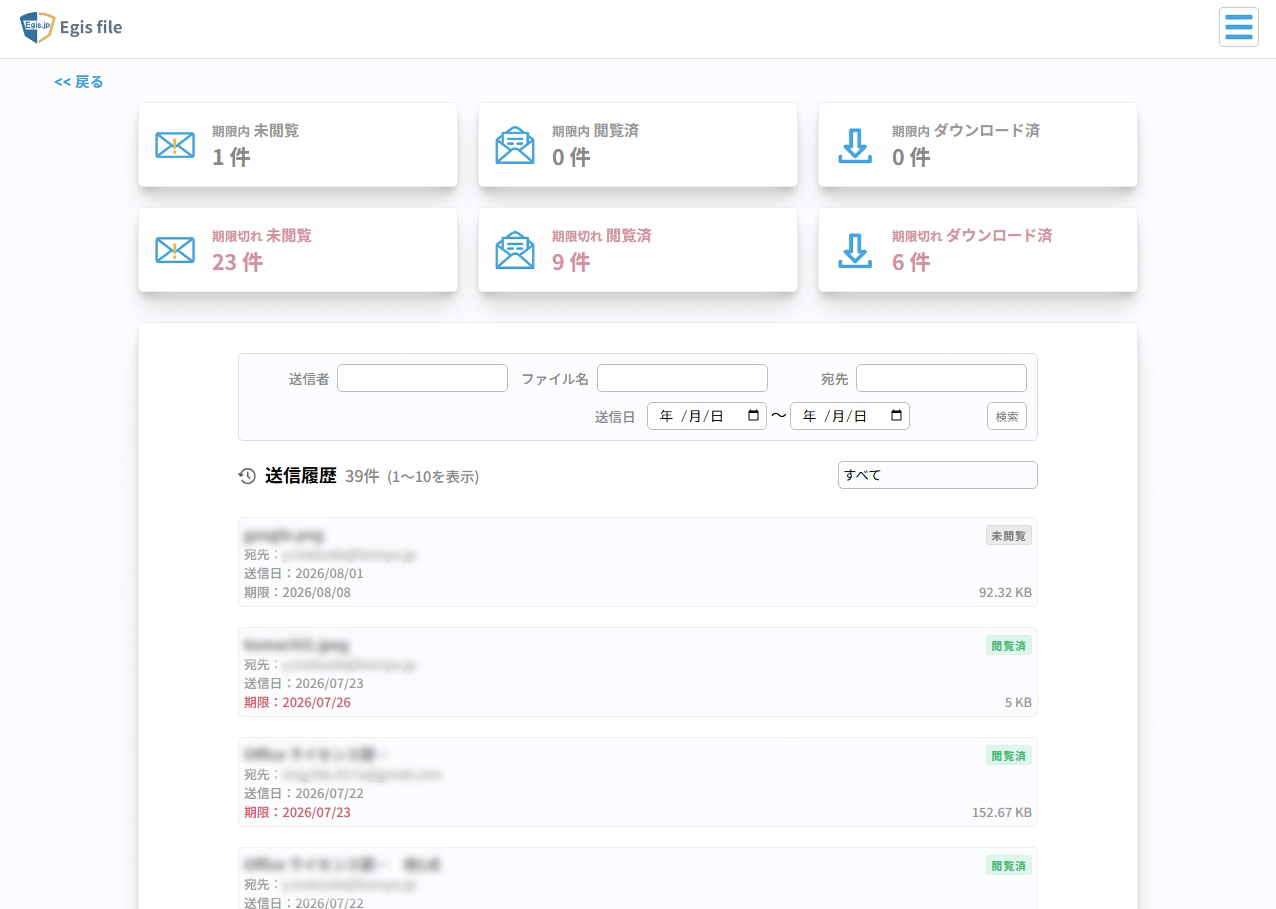Open the すべて status filter dropdown
Viewport: 1276px width, 909px height.
pyautogui.click(x=938, y=475)
